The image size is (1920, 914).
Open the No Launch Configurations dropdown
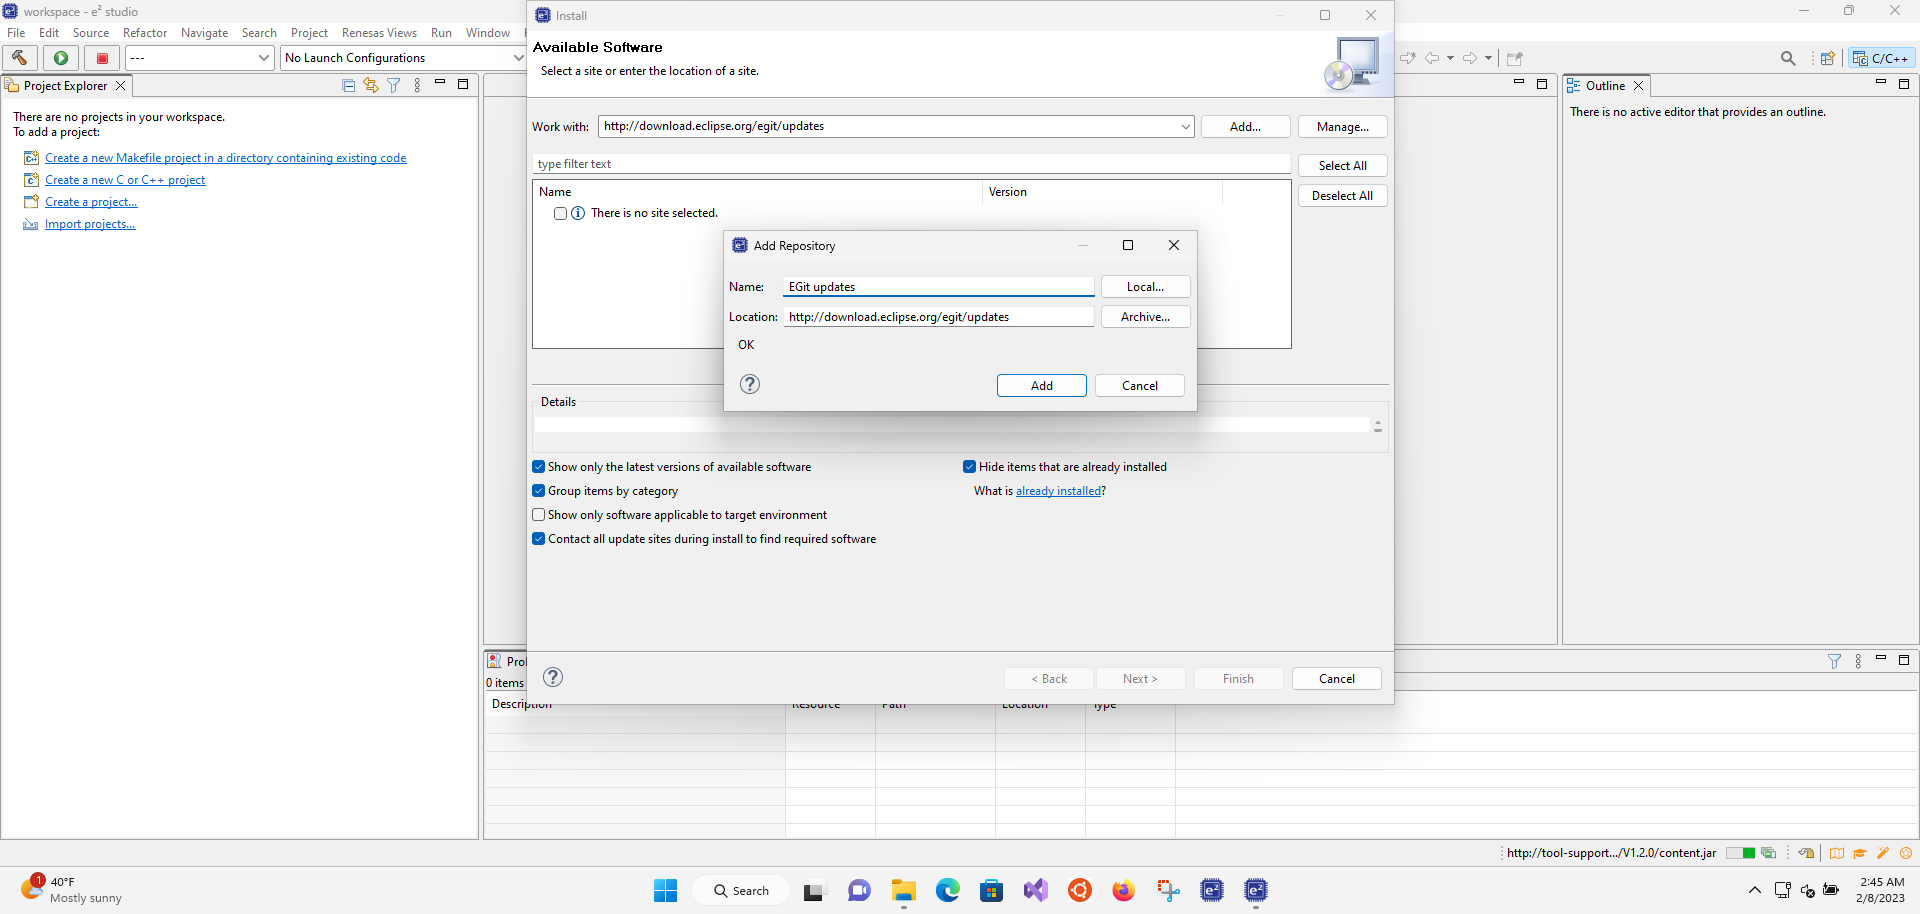[x=518, y=58]
